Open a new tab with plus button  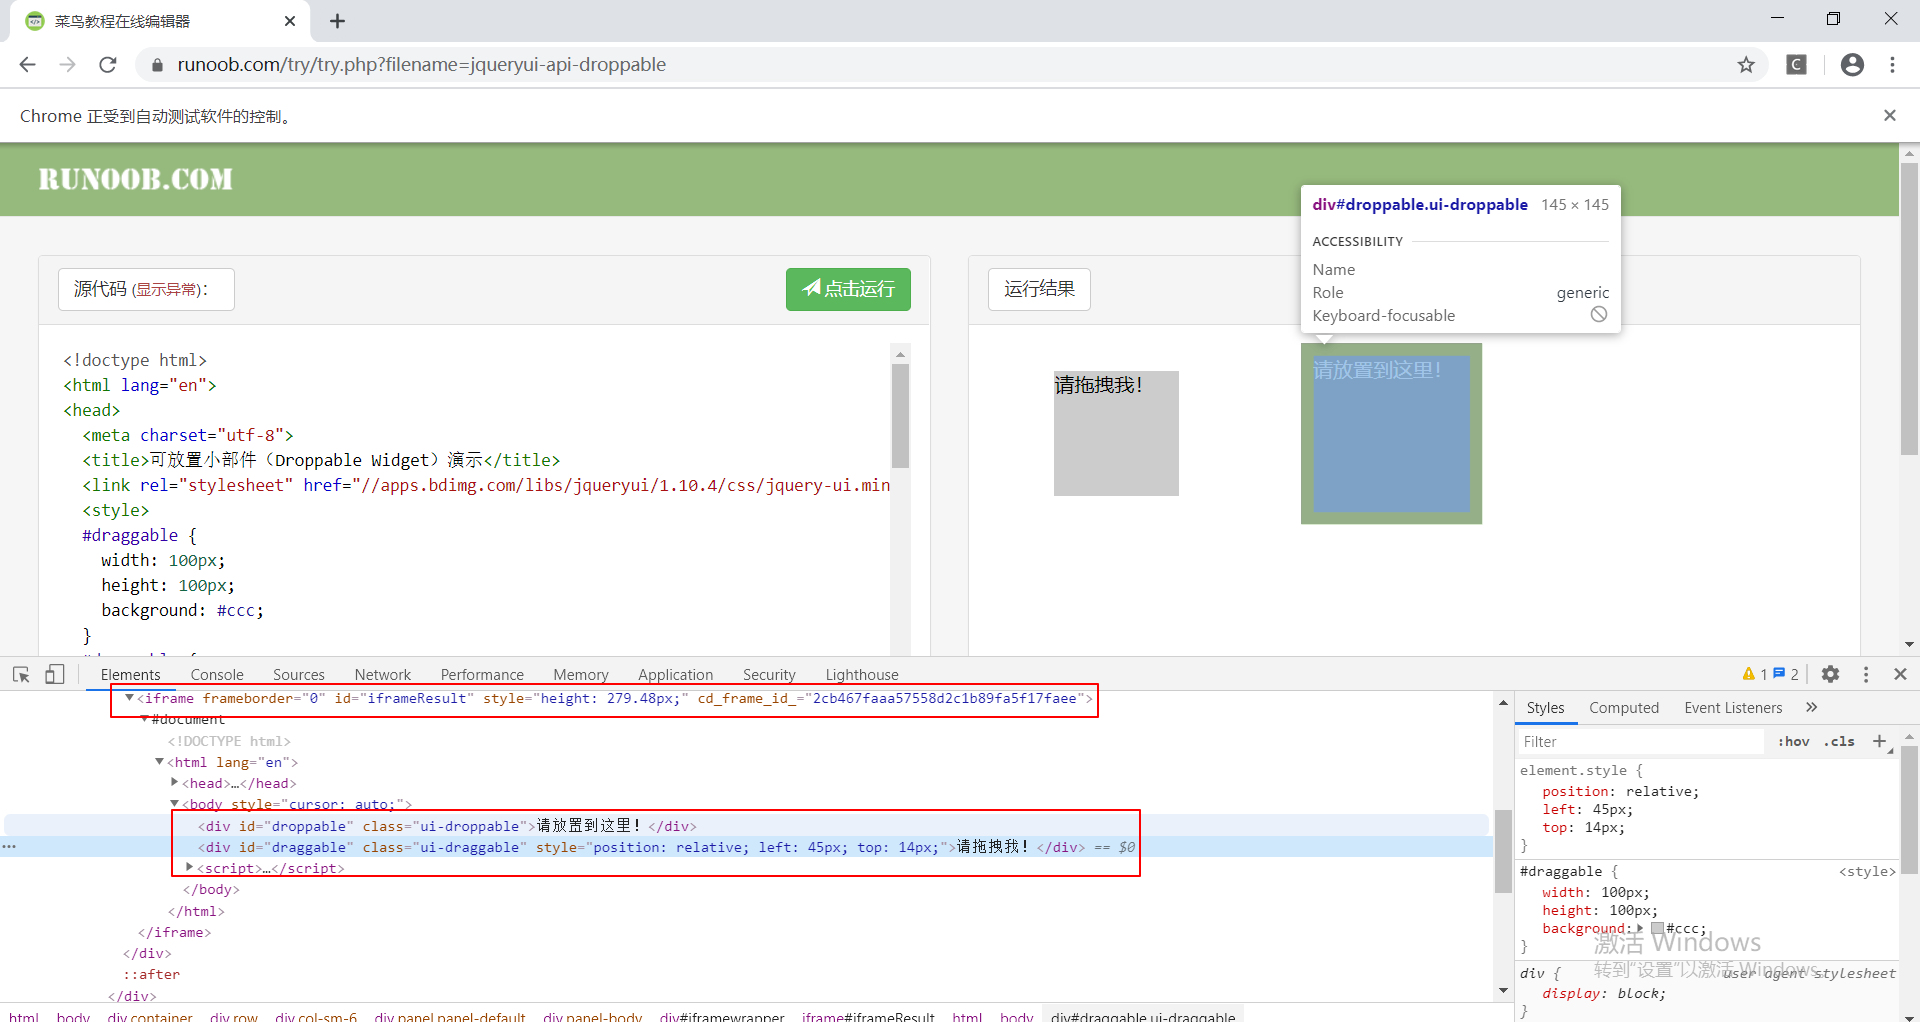[x=337, y=21]
